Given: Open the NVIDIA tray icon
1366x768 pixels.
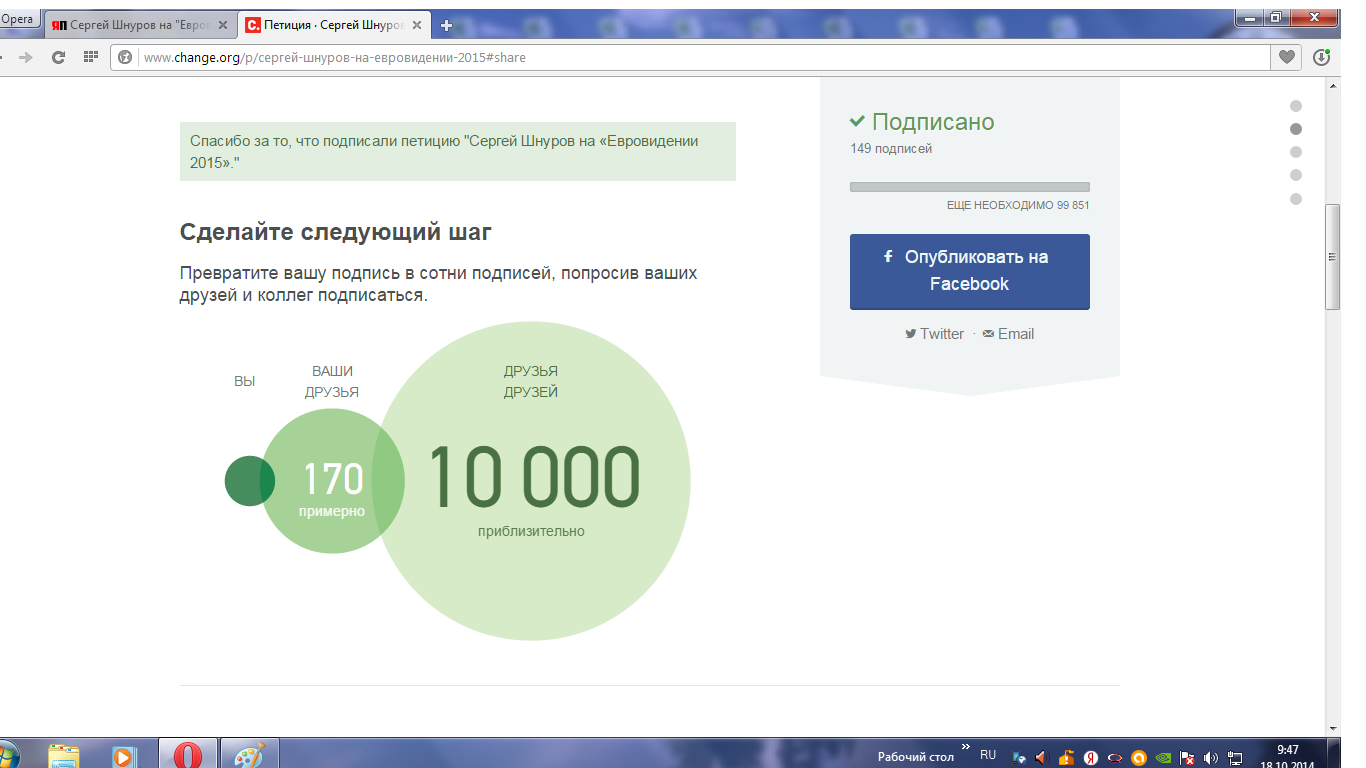Looking at the screenshot, I should (x=1163, y=757).
